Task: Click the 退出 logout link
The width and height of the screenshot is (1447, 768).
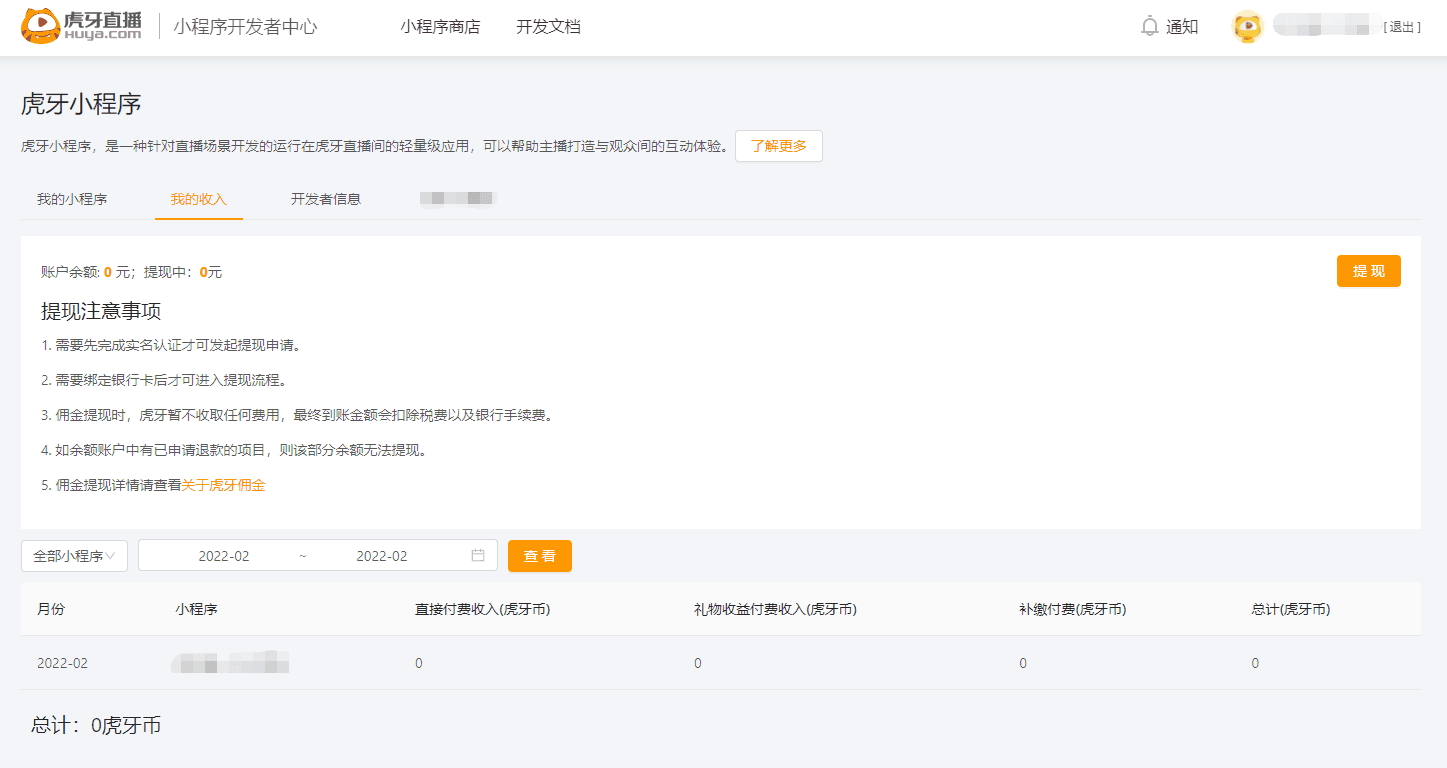Action: click(x=1402, y=27)
